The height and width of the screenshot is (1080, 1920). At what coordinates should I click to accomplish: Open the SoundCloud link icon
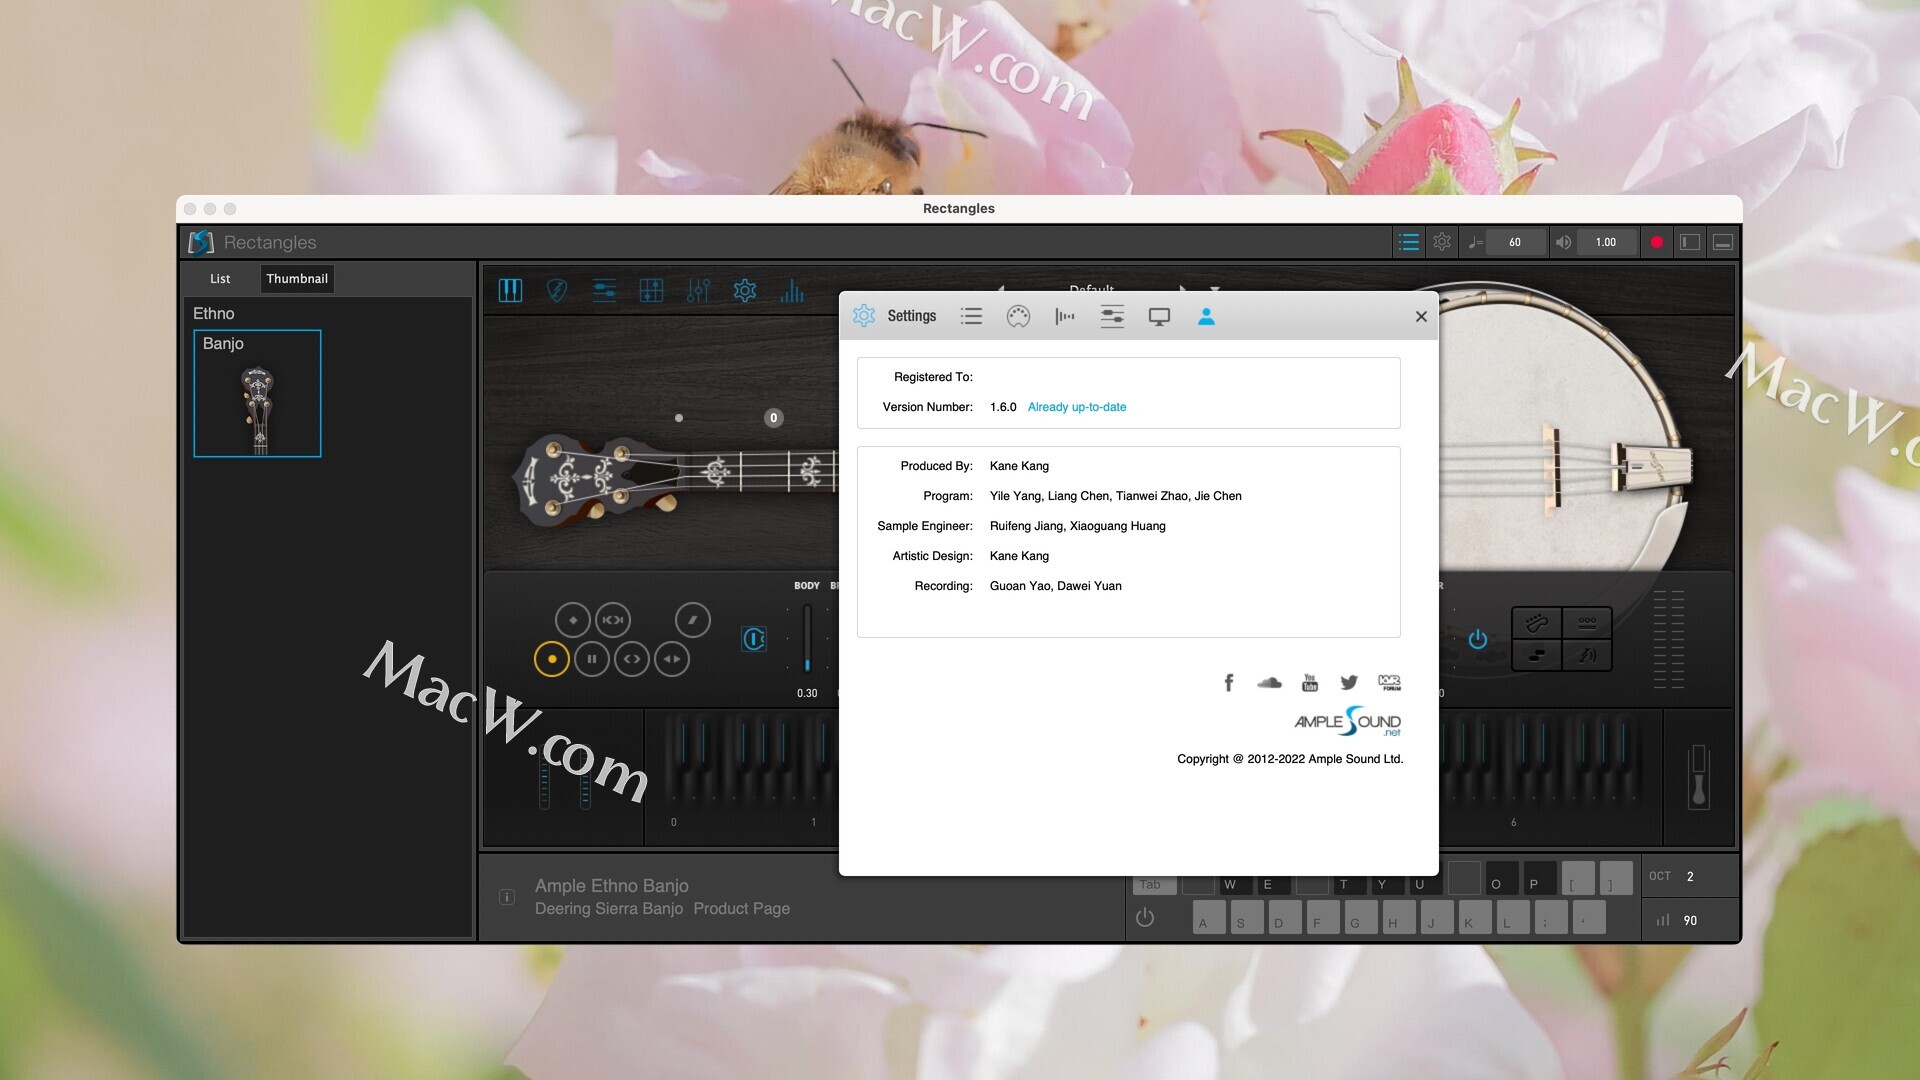(1269, 682)
